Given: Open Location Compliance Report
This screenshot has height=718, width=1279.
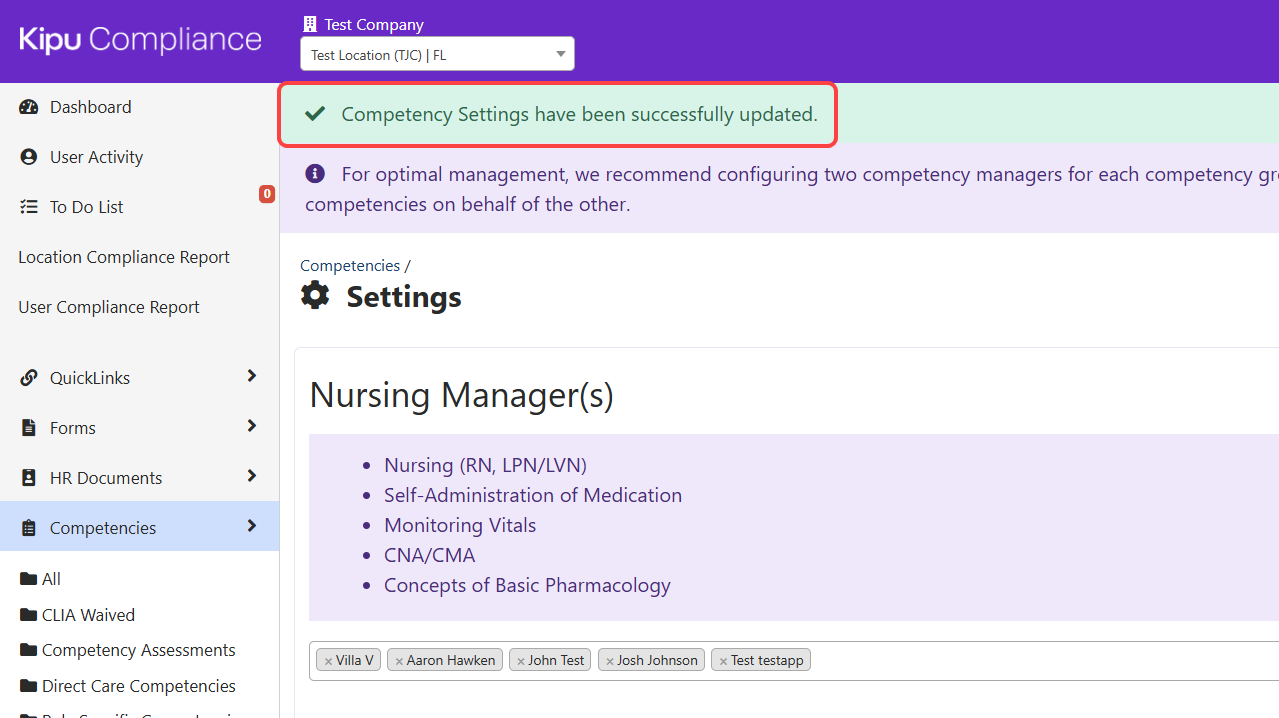Looking at the screenshot, I should pyautogui.click(x=124, y=257).
